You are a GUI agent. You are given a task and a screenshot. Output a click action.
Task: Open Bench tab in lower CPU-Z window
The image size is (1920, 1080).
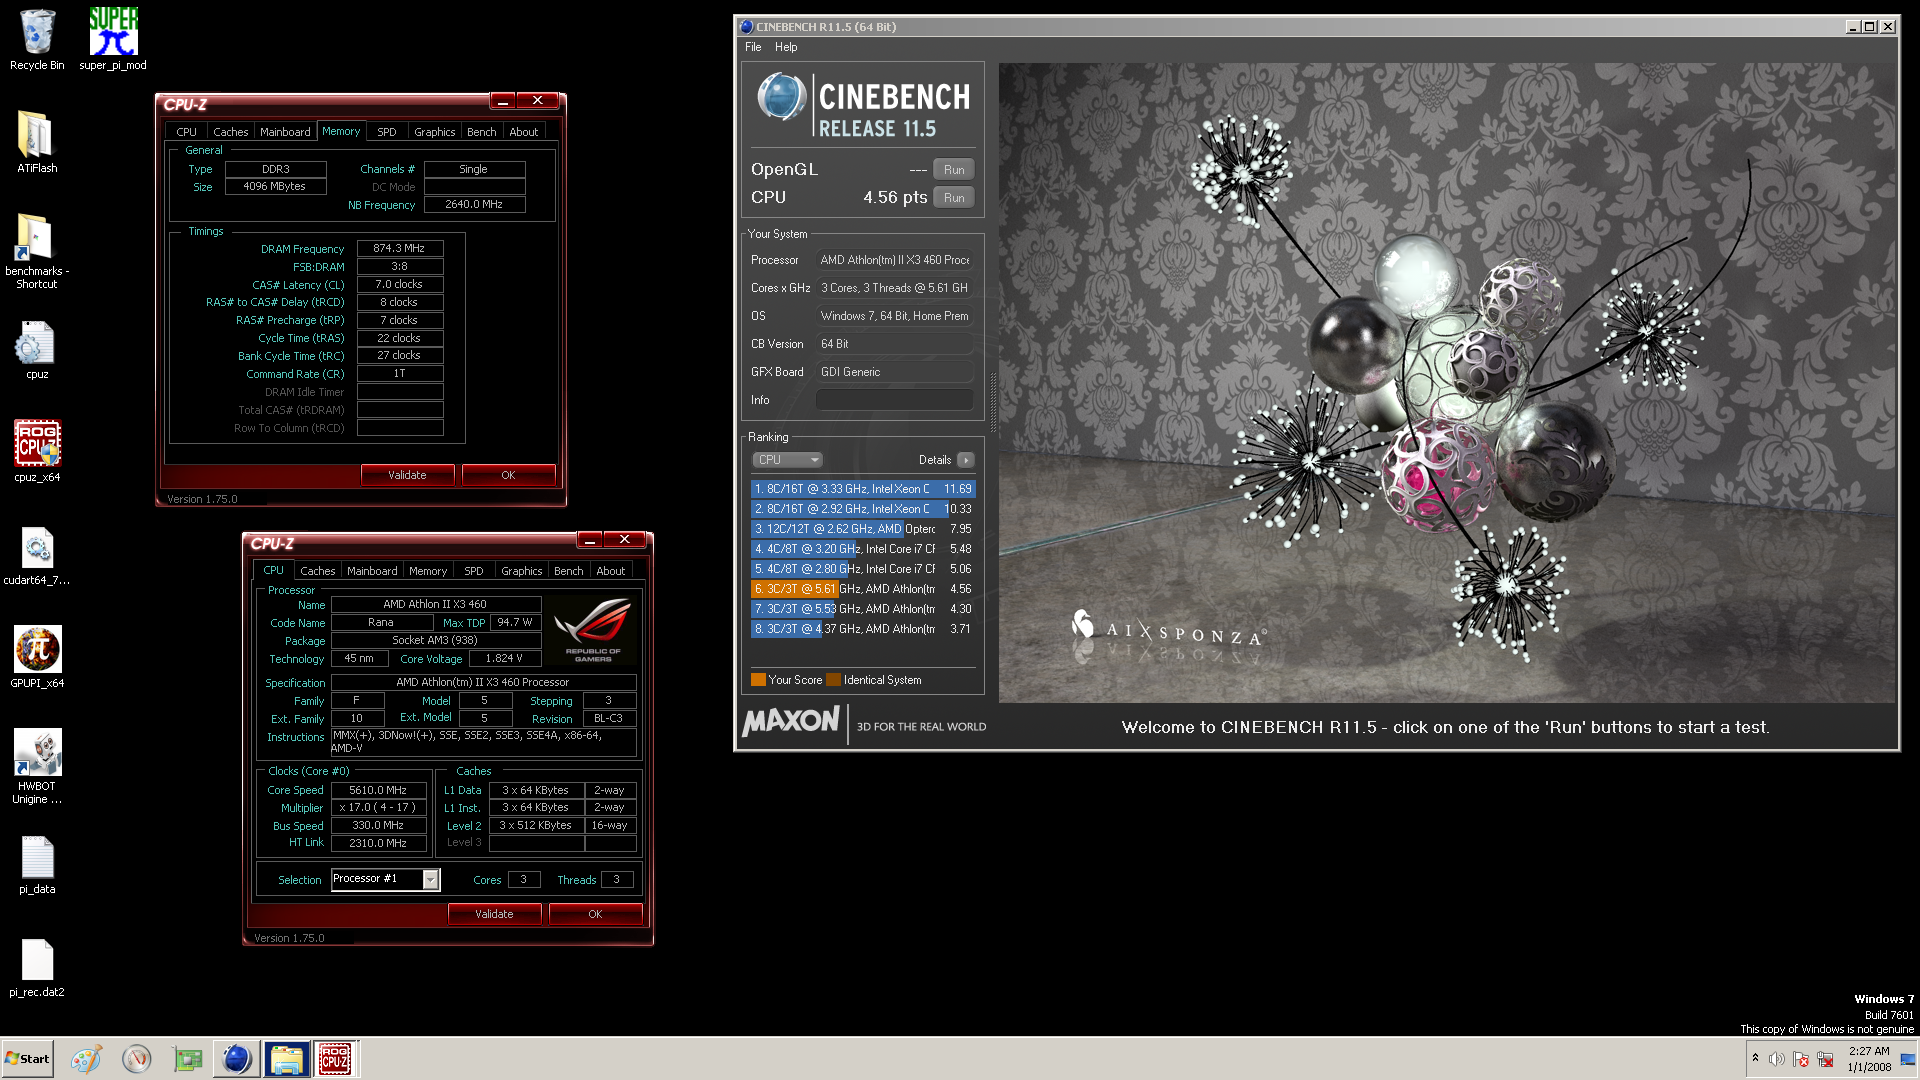pyautogui.click(x=568, y=571)
